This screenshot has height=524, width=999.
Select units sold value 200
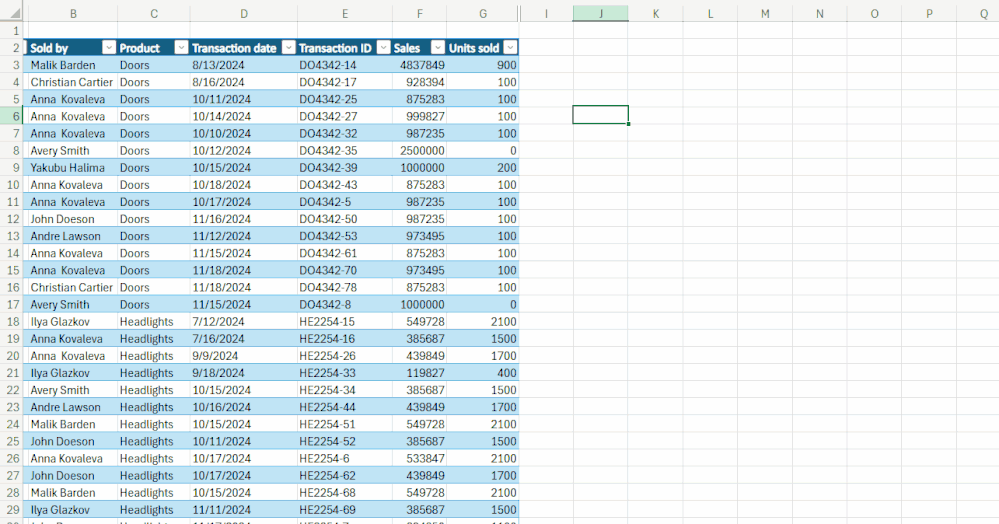pos(483,168)
